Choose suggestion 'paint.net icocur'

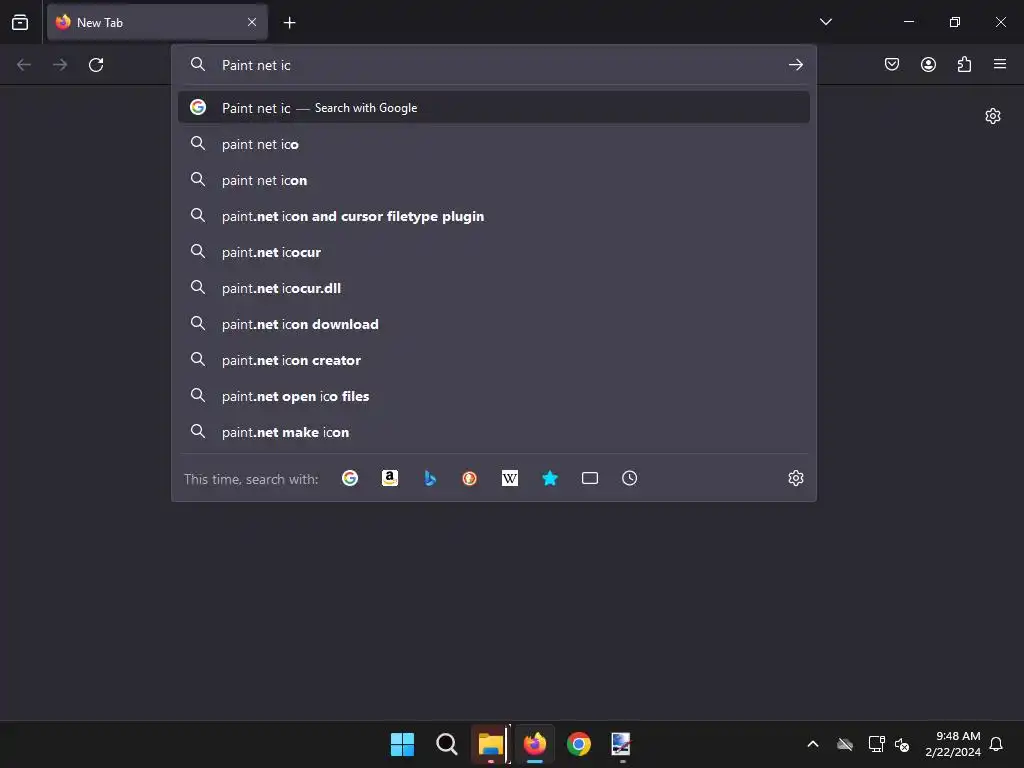pos(494,251)
